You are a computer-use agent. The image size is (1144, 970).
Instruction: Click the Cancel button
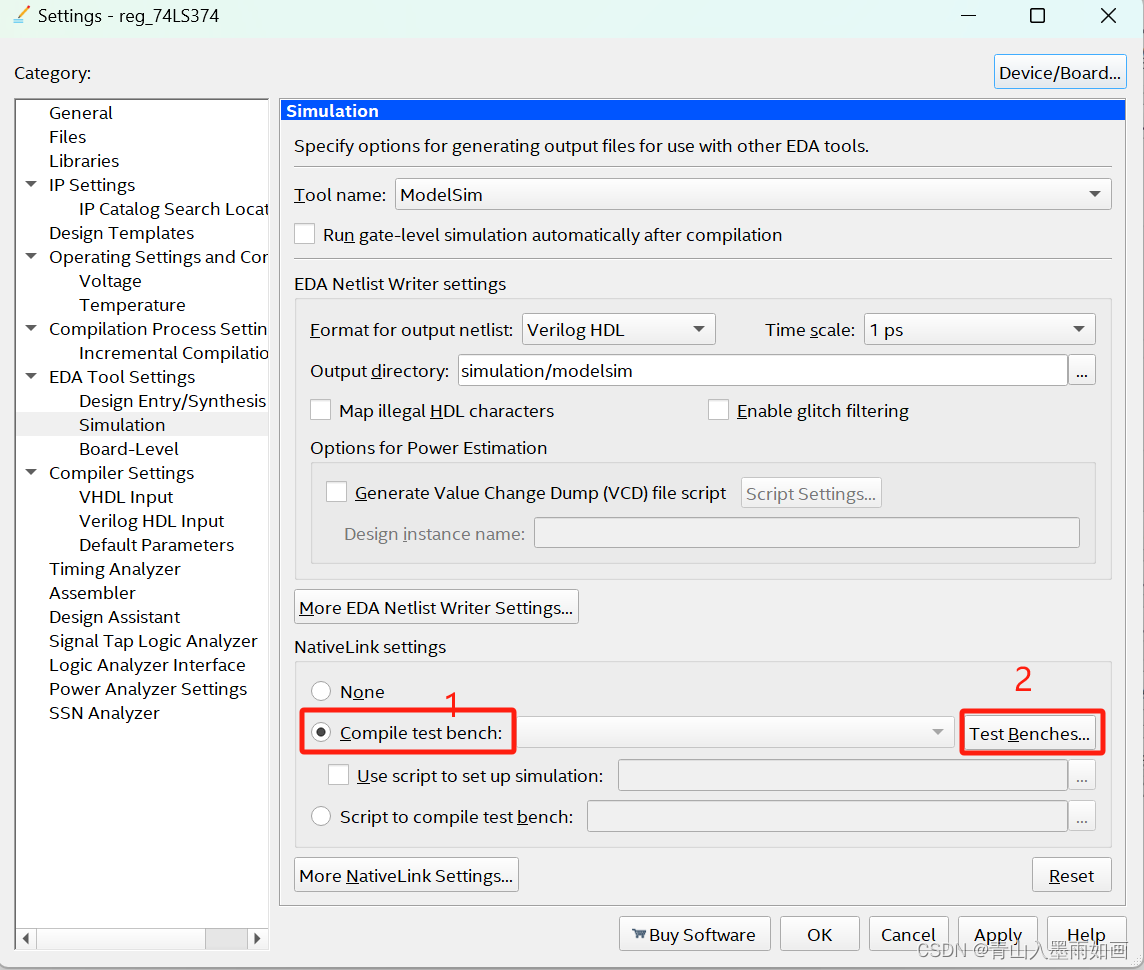(x=908, y=934)
